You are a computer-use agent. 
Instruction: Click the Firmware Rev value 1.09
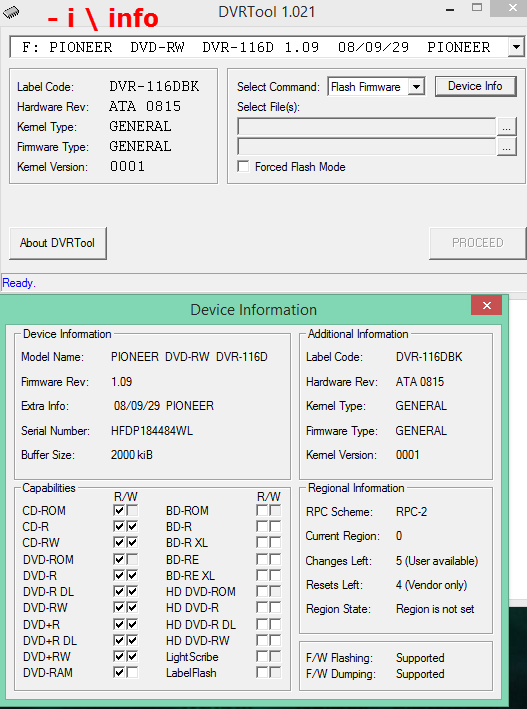[x=122, y=382]
